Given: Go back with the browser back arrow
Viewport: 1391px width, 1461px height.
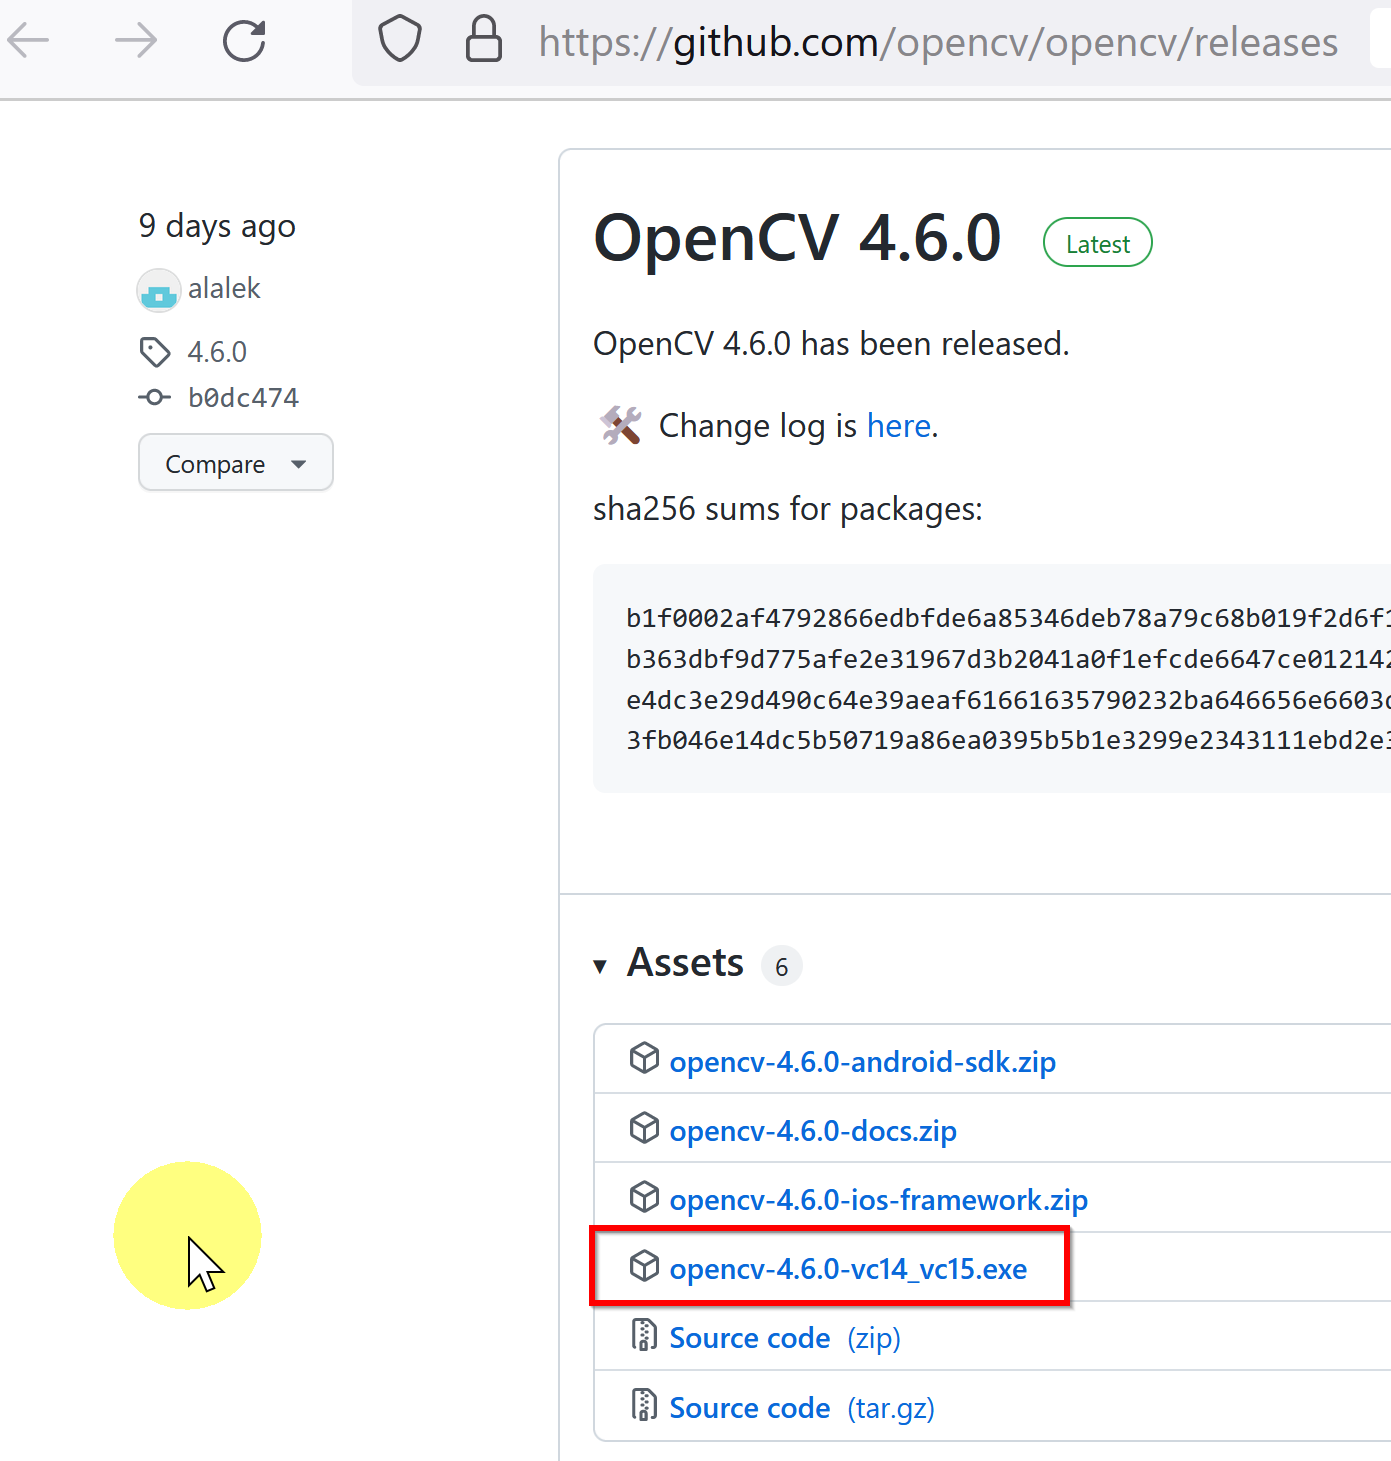Looking at the screenshot, I should 28,41.
